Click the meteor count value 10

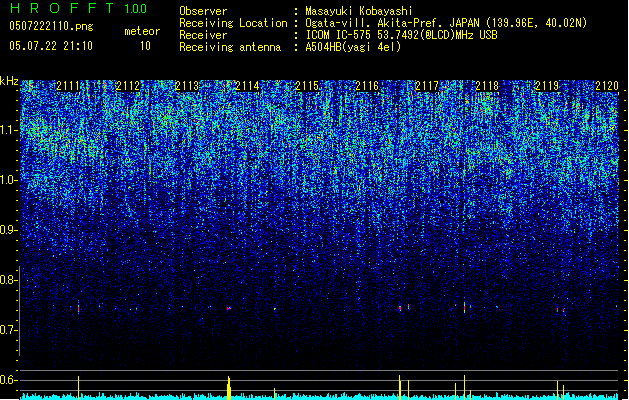coord(145,46)
